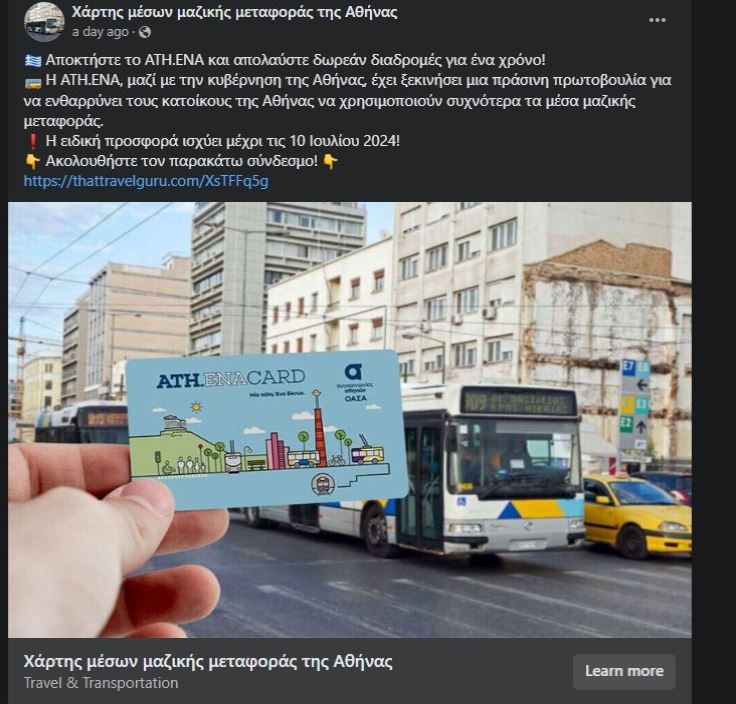
Task: Click the Learn more button
Action: tap(624, 671)
